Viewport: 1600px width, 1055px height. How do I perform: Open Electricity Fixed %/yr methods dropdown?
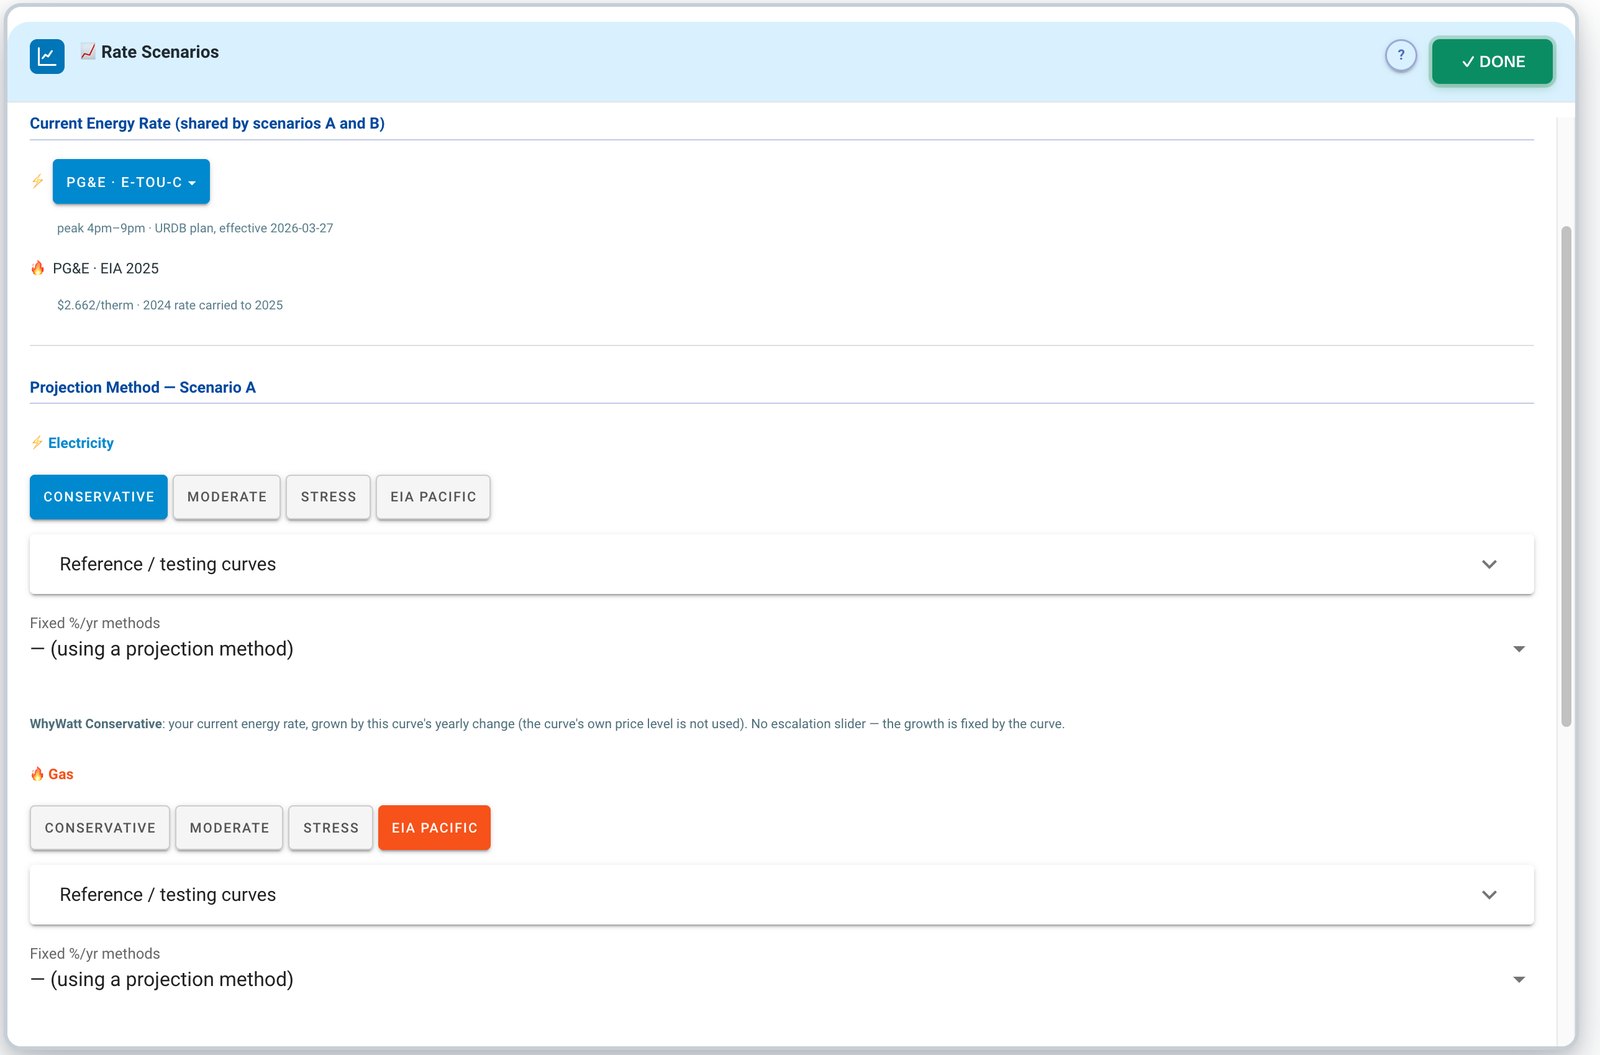pyautogui.click(x=782, y=649)
